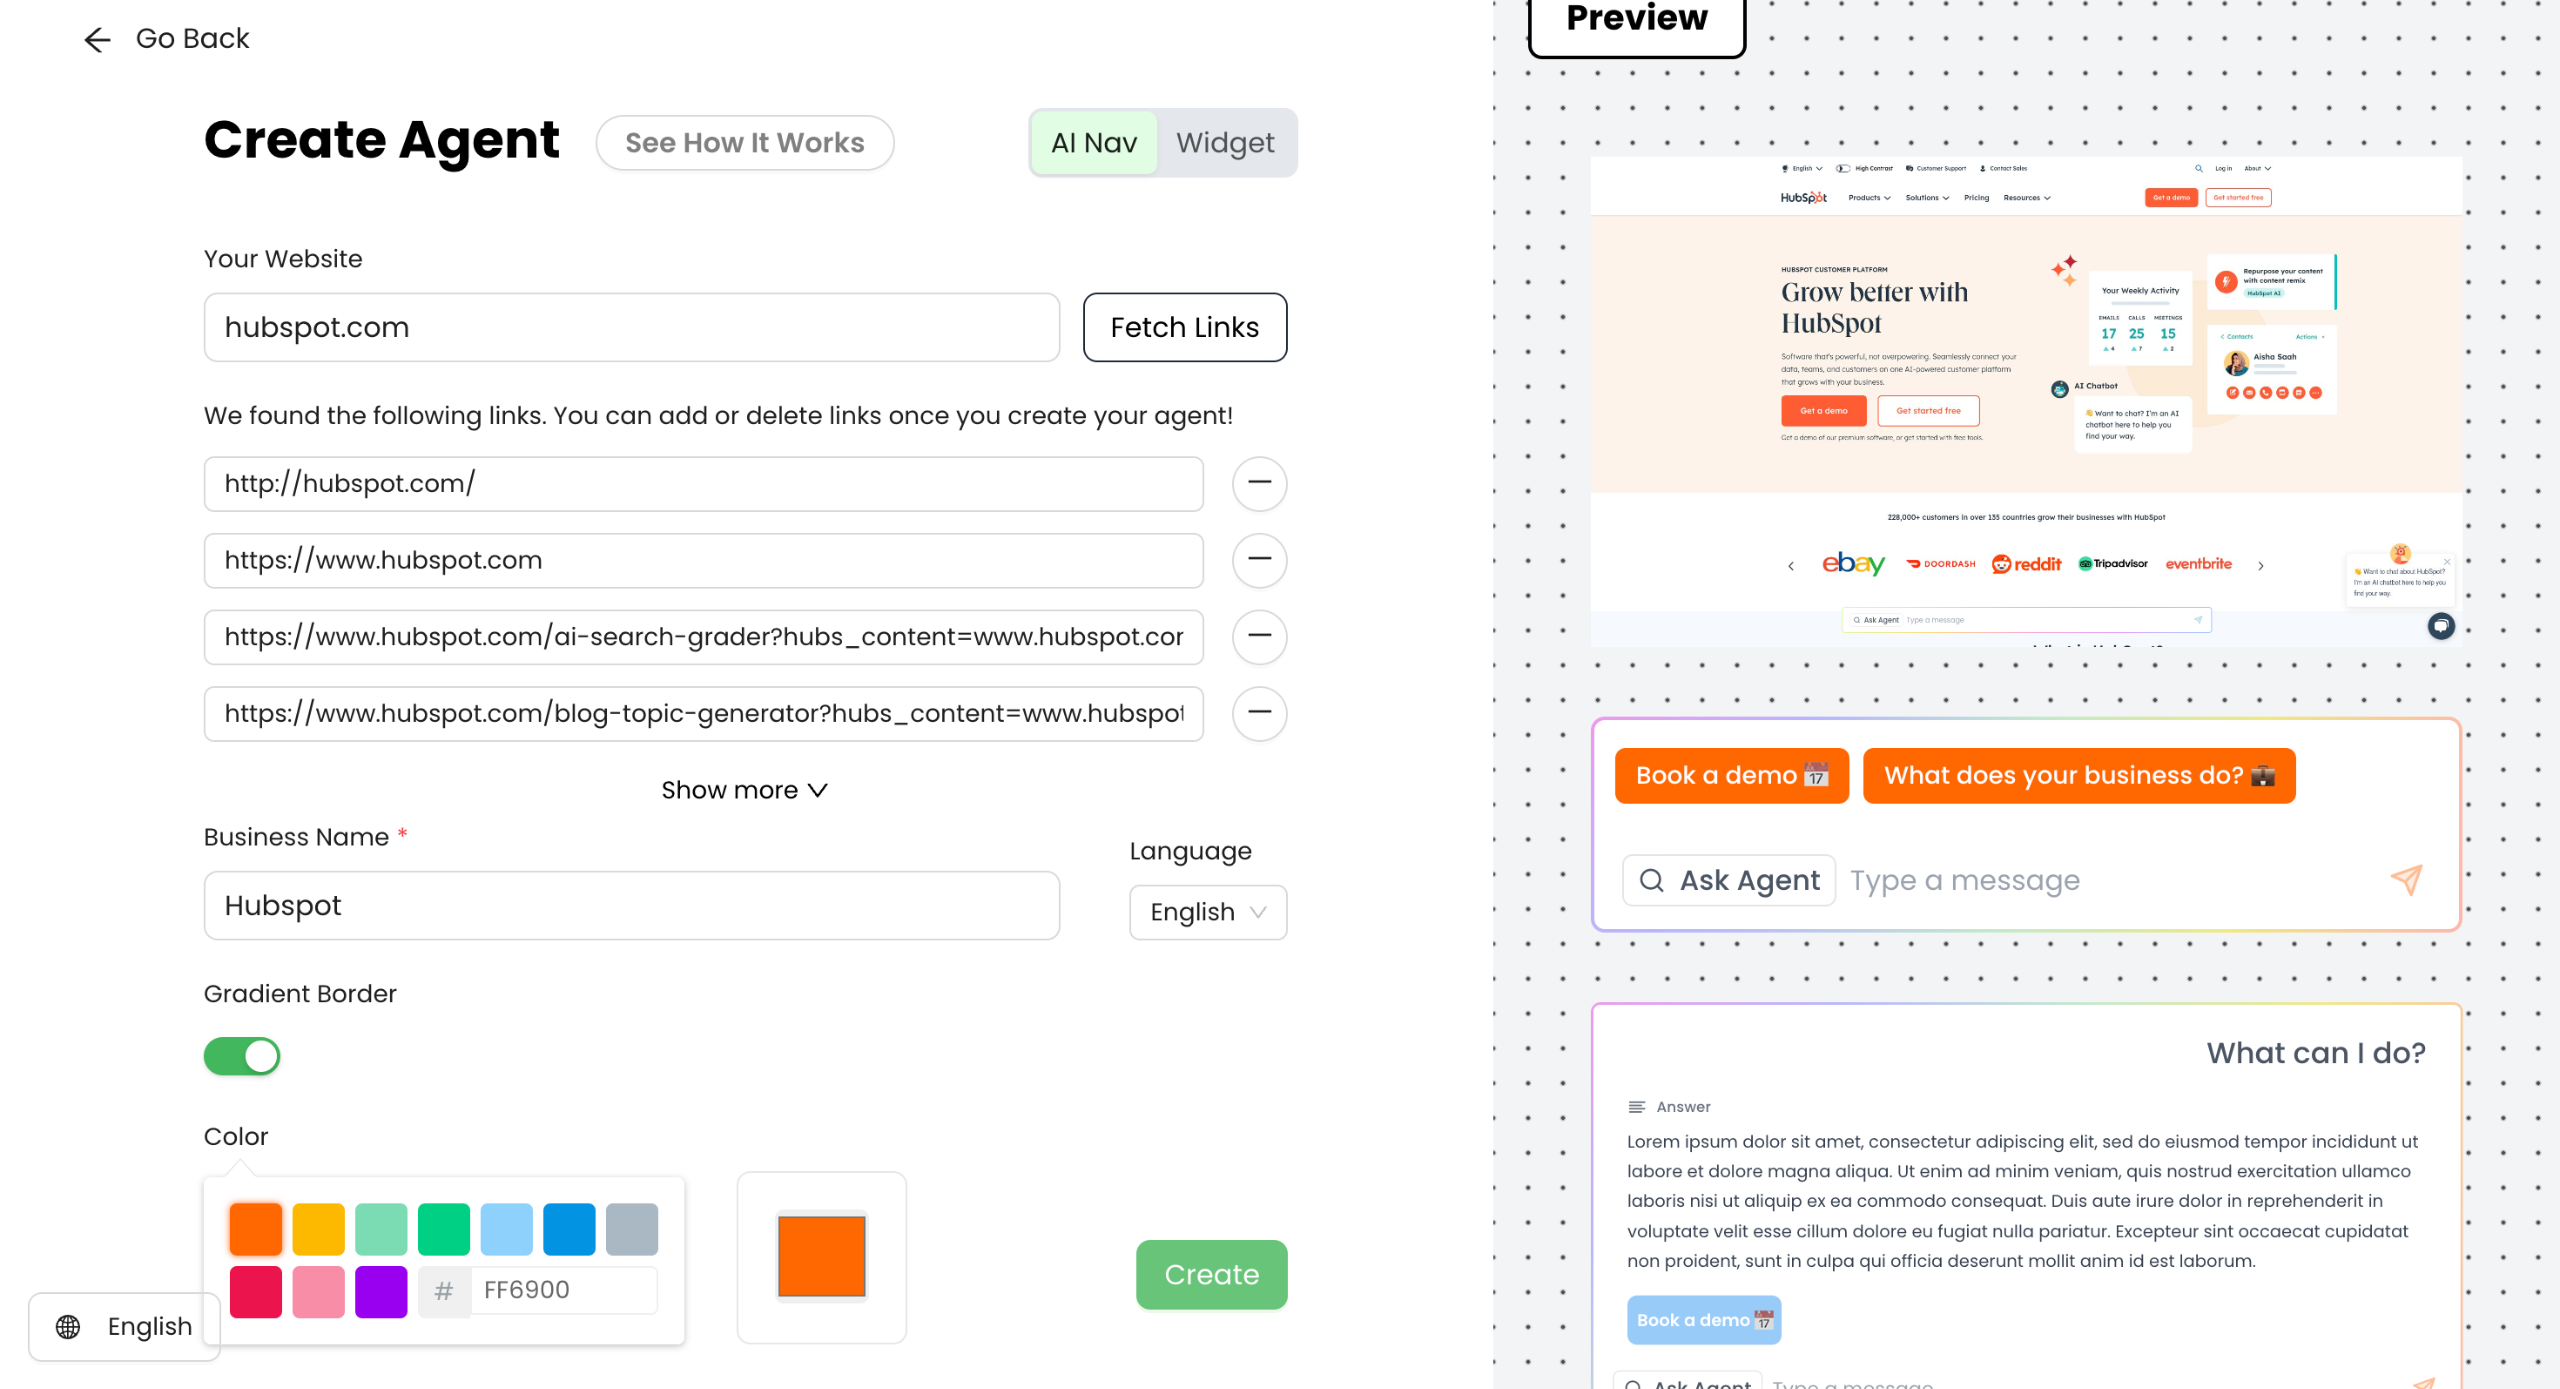
Task: Select the AI Nav tab
Action: coord(1094,143)
